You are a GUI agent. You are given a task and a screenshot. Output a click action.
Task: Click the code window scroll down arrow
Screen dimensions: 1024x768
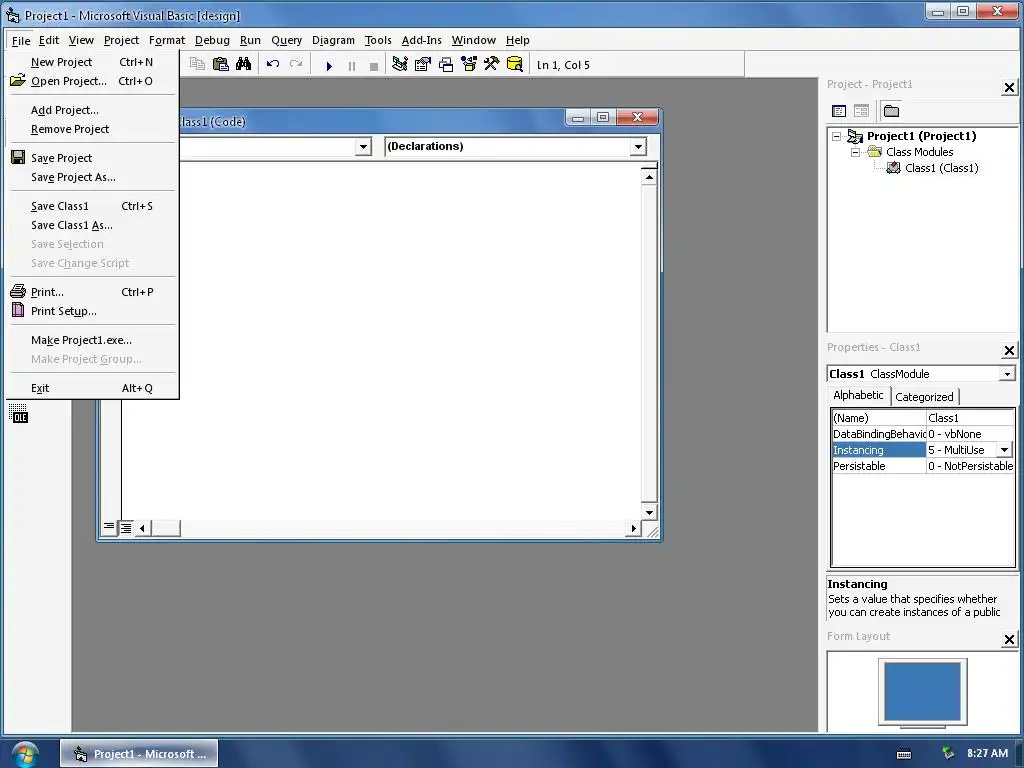coord(649,512)
